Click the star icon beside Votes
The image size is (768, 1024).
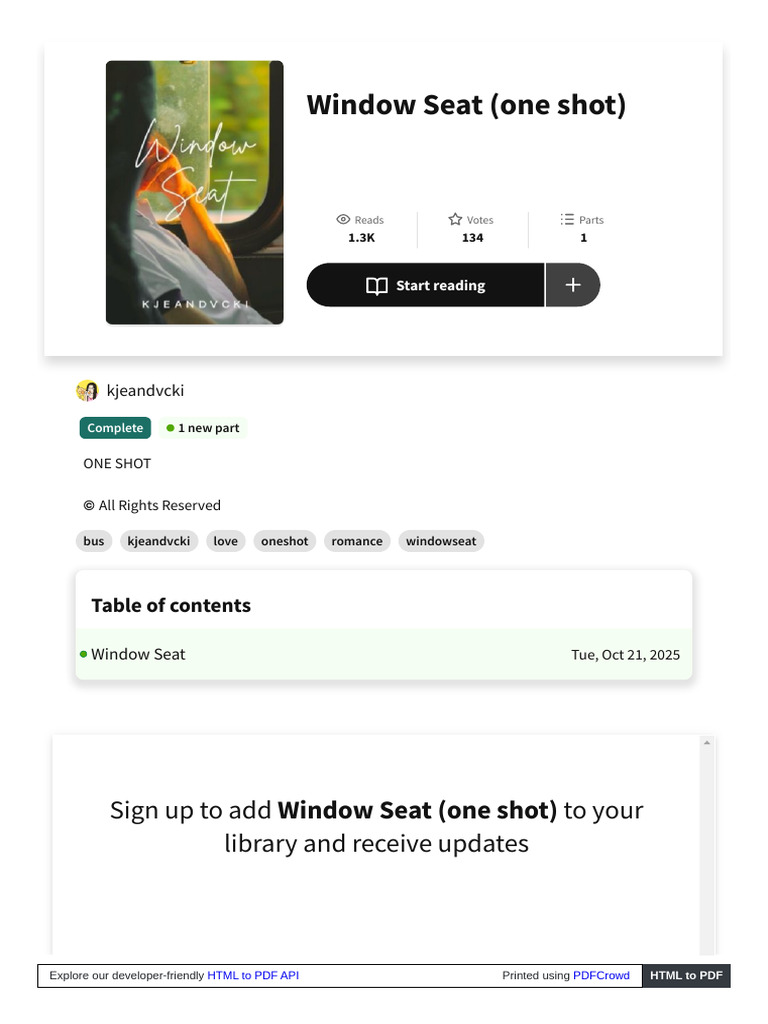pyautogui.click(x=455, y=219)
